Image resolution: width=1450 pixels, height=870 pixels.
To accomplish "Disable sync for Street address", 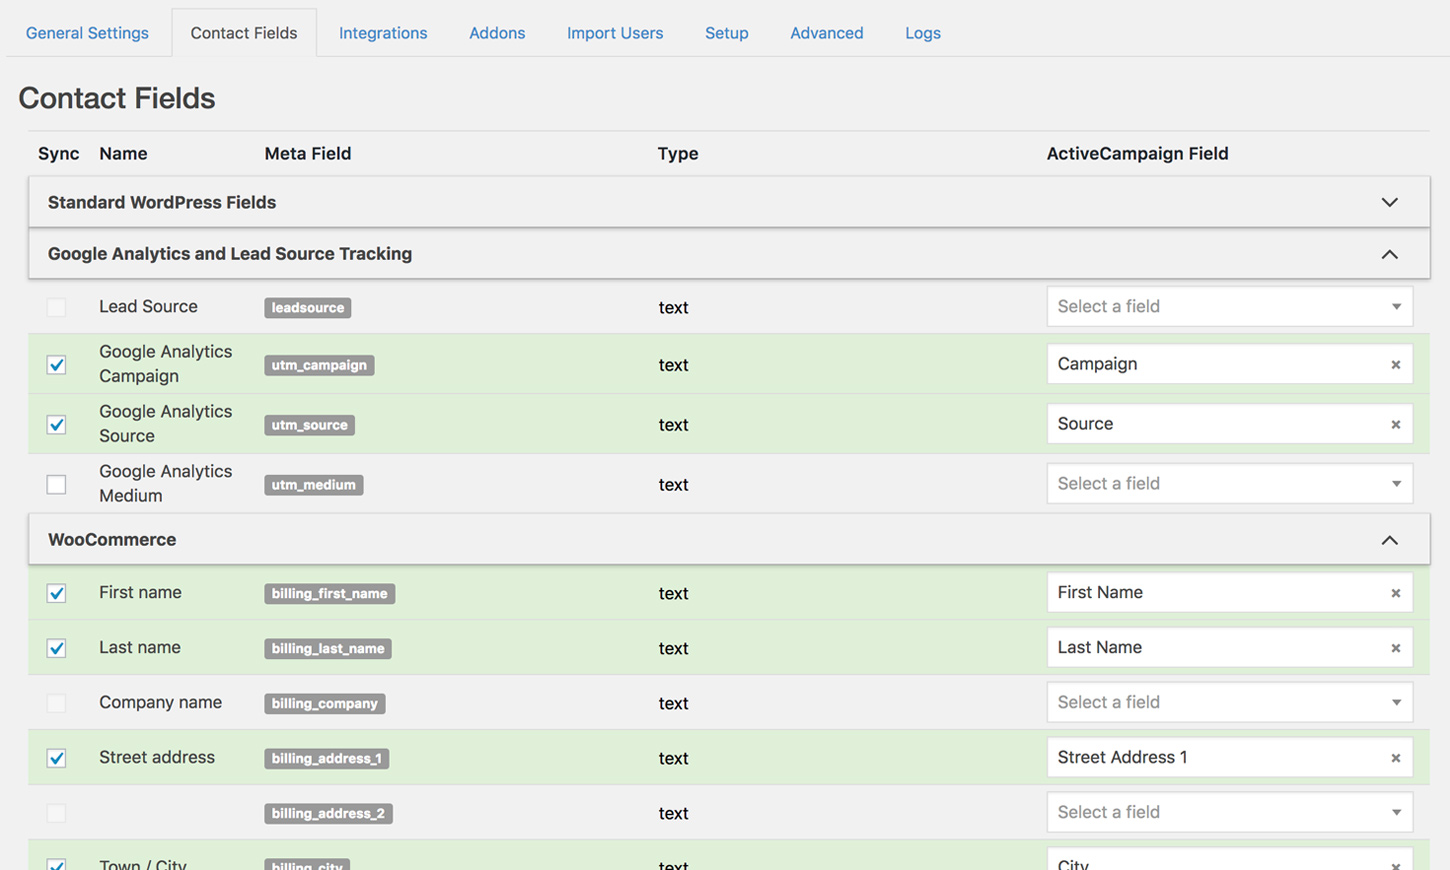I will pos(57,759).
